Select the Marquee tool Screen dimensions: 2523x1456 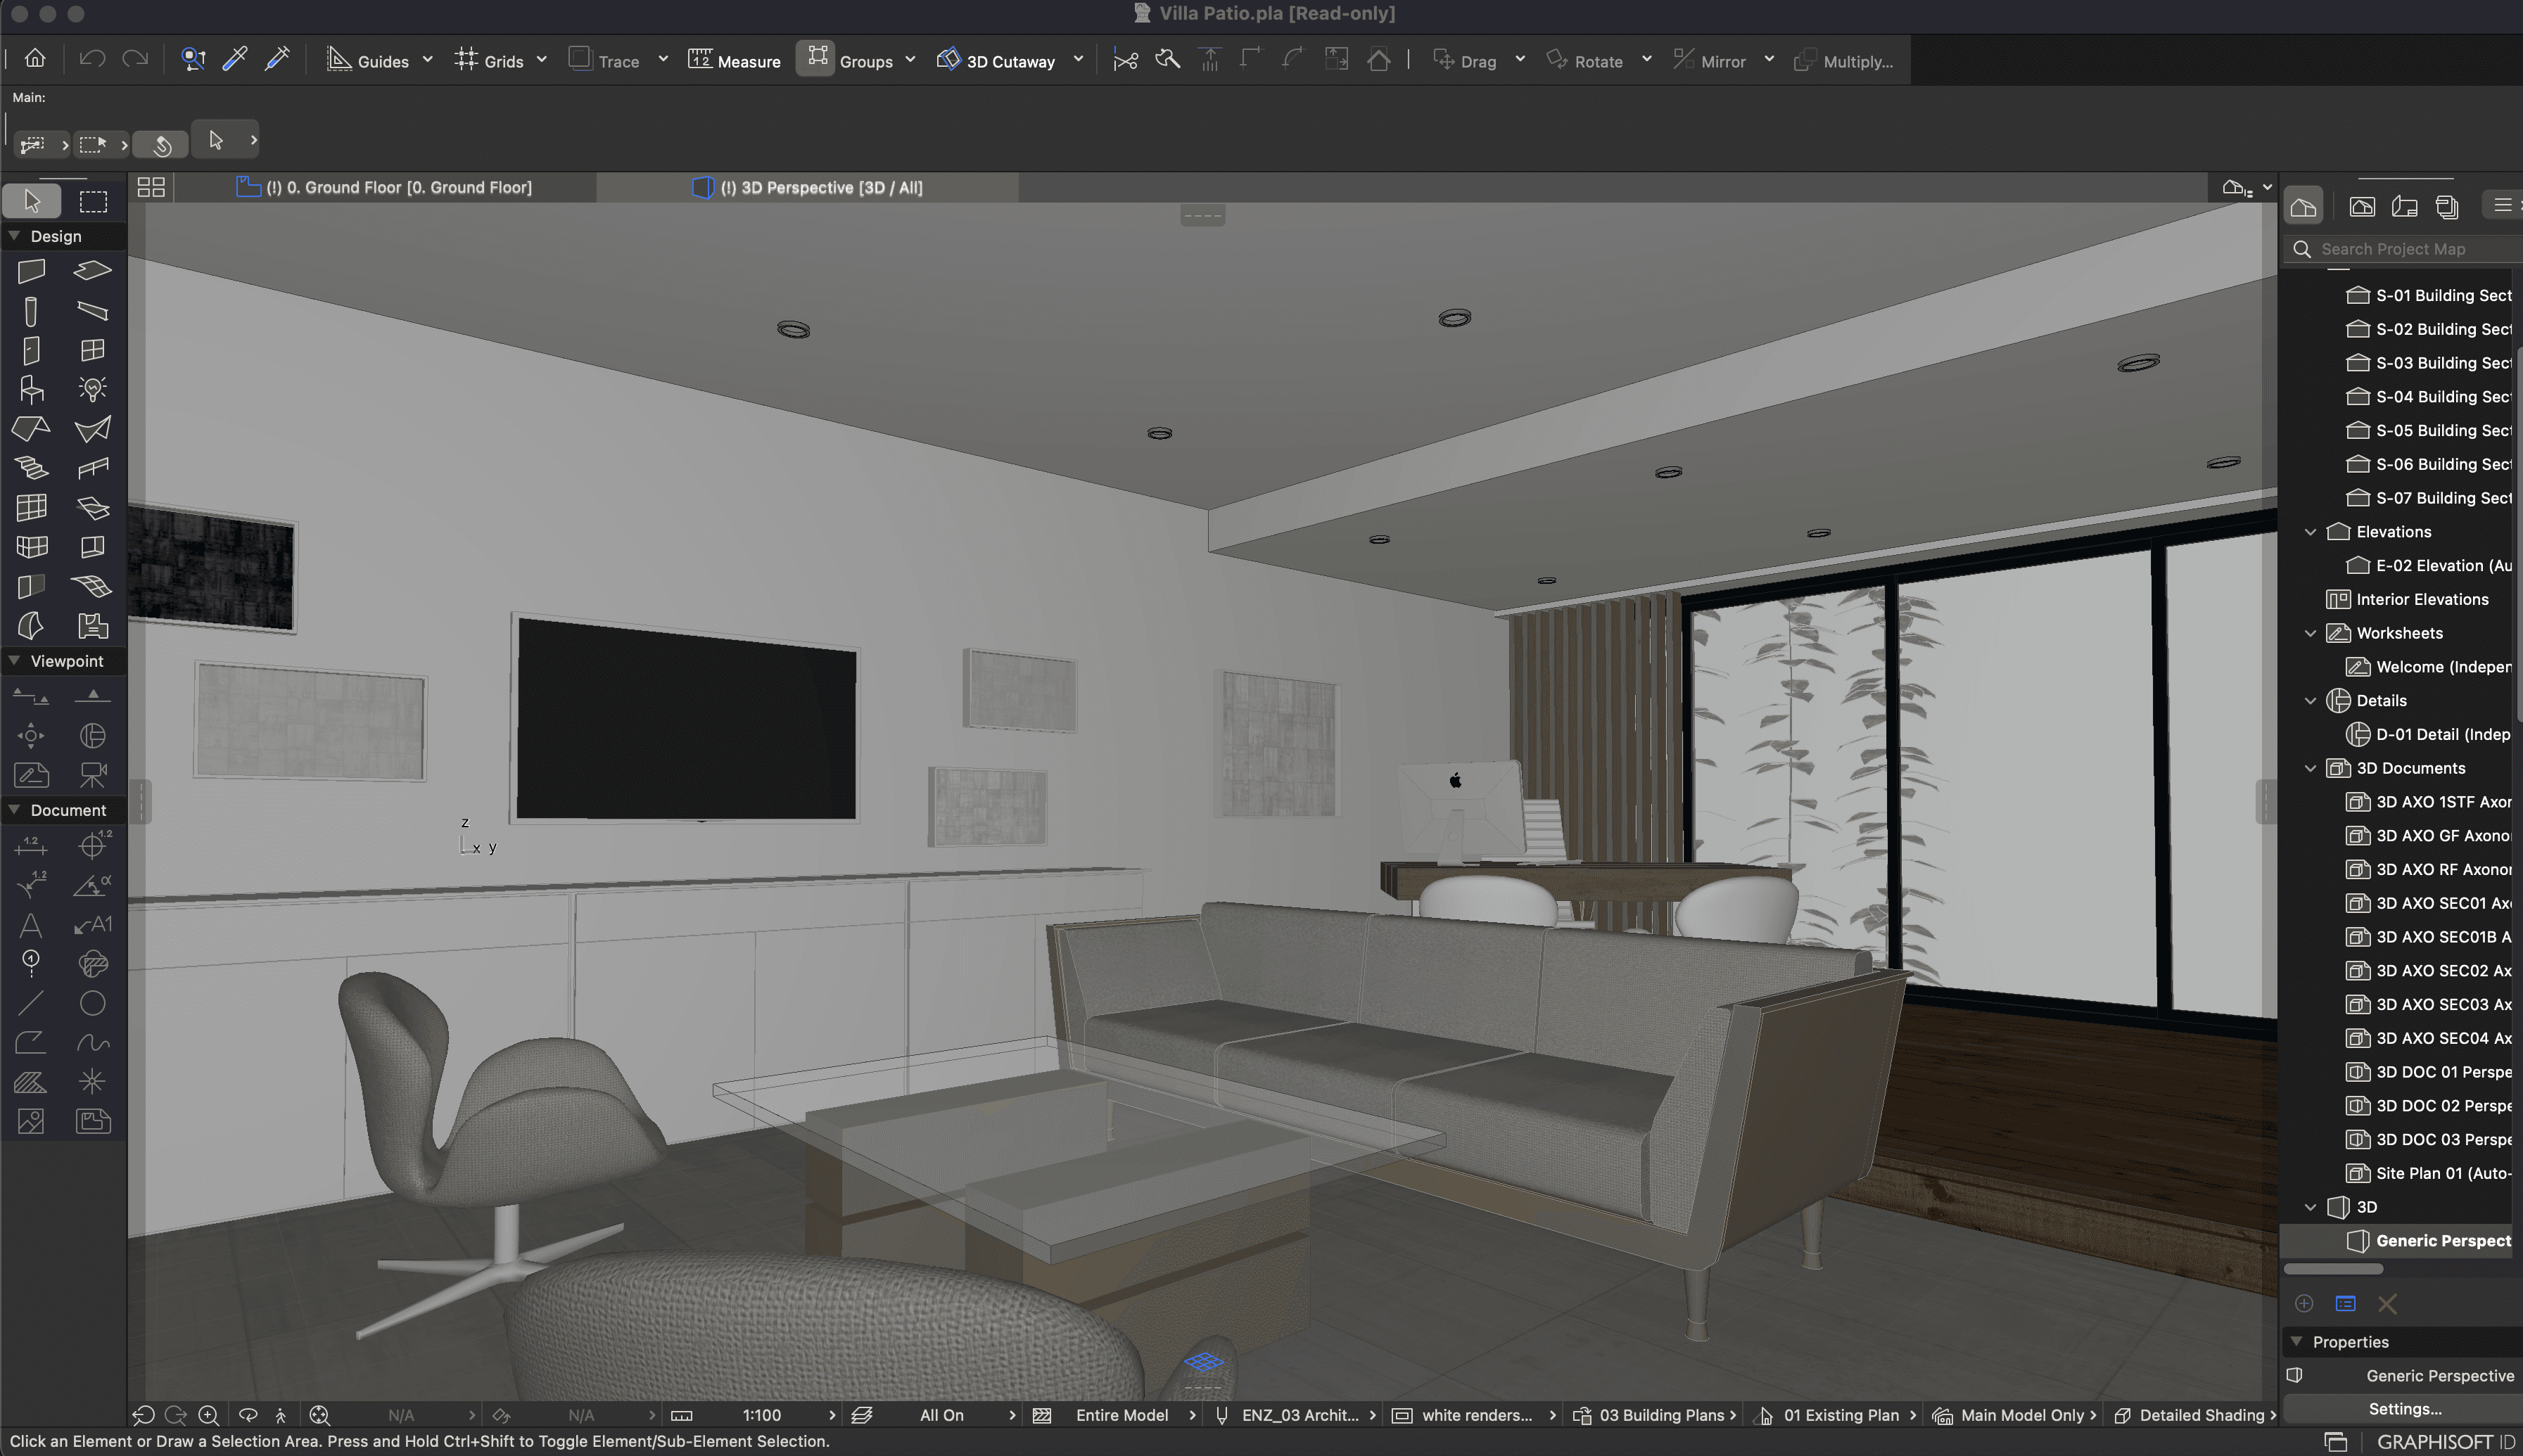(x=93, y=201)
